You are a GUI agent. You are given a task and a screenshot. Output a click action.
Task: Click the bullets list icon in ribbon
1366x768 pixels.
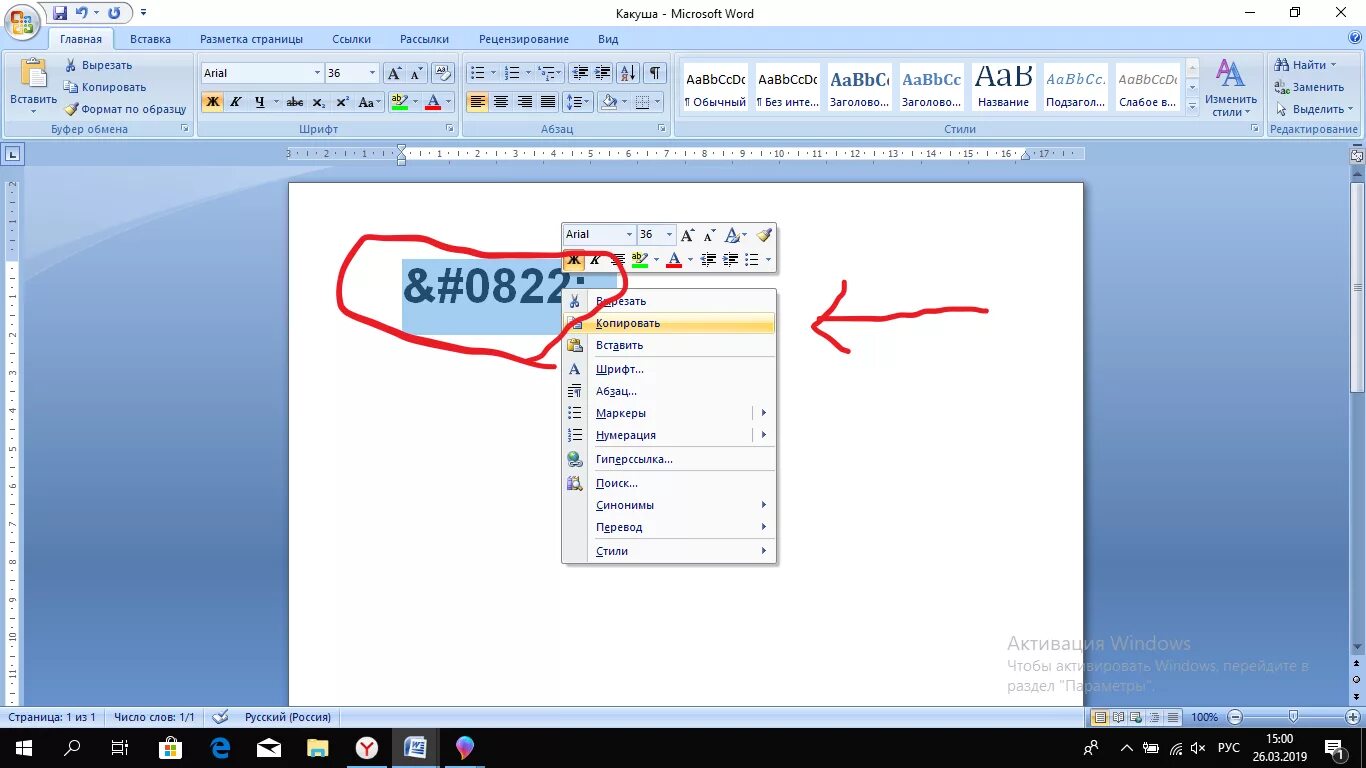tap(478, 73)
